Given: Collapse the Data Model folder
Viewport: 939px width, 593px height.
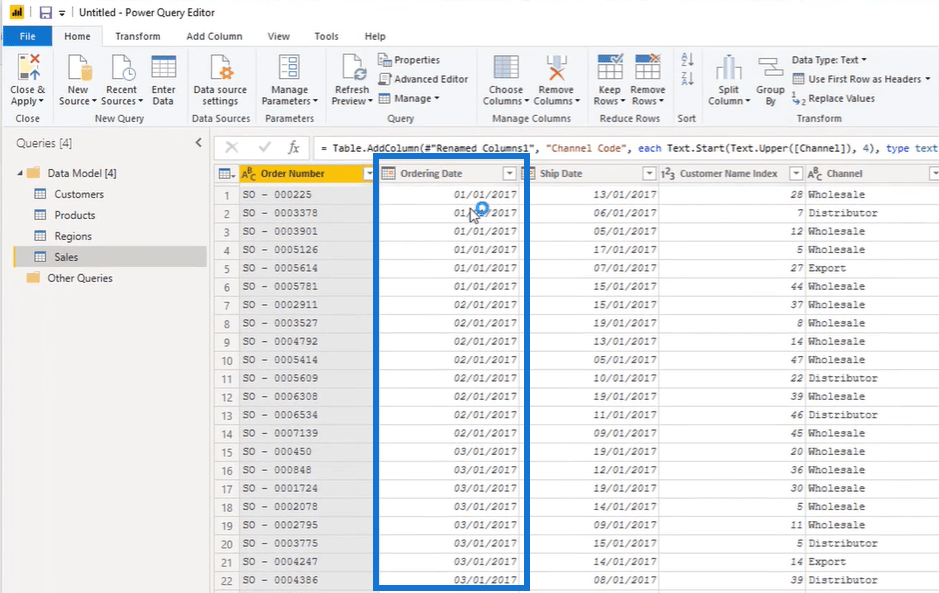Looking at the screenshot, I should tap(20, 173).
